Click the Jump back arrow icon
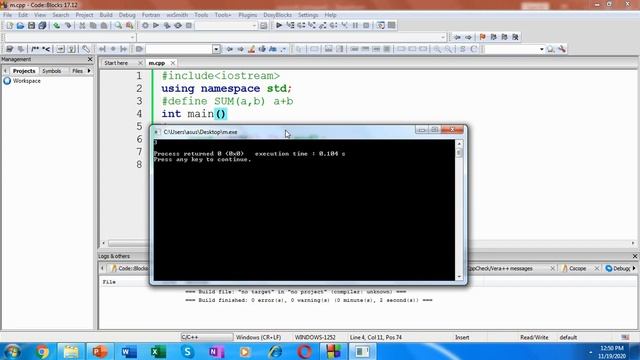Screen dimensions: 640x360 click(457, 37)
